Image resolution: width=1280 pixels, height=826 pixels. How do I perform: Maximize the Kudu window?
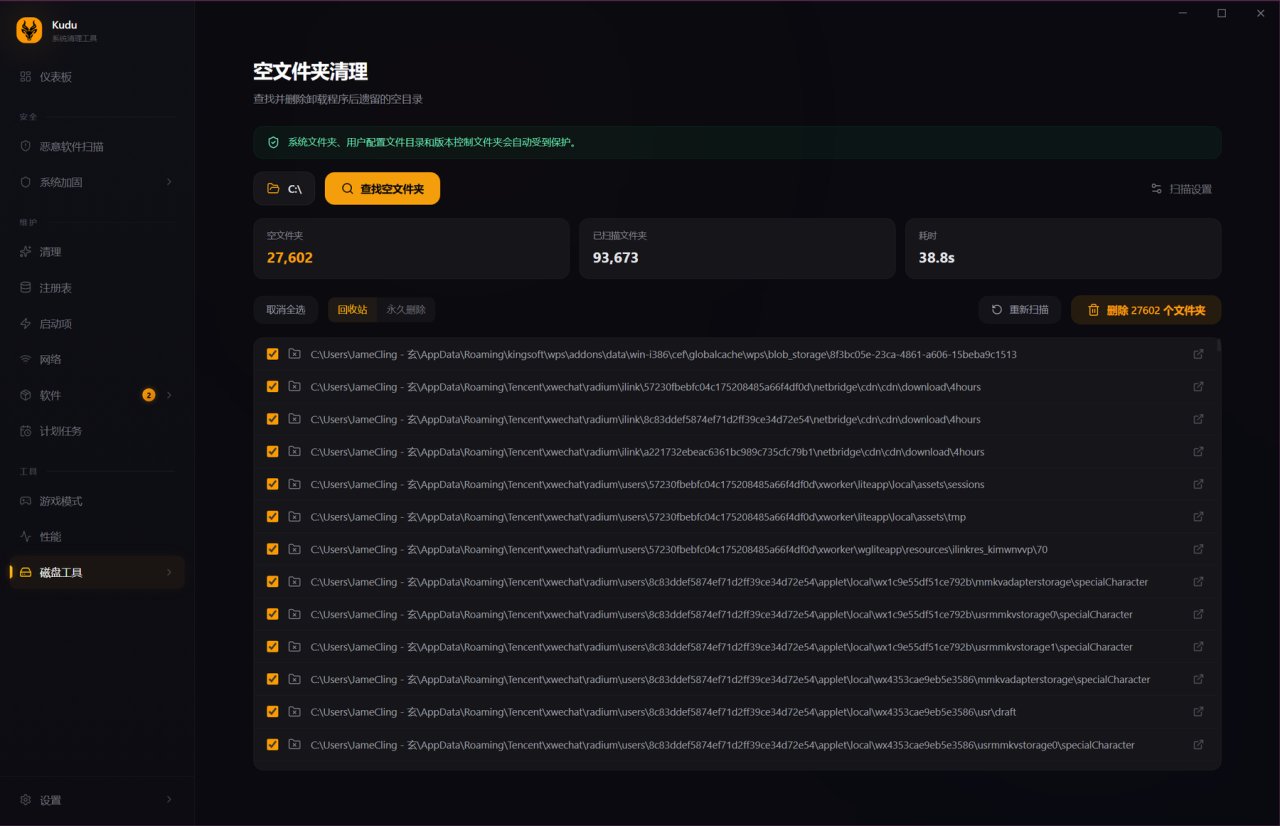pos(1221,13)
